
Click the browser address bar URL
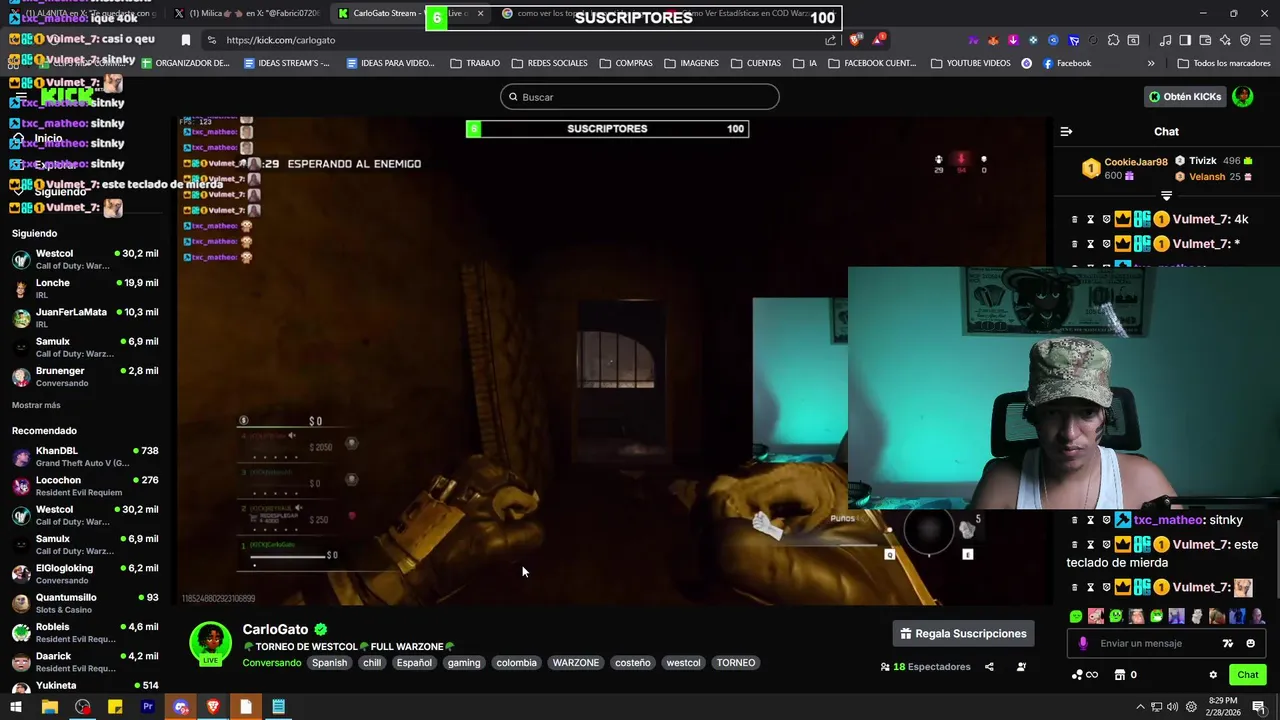tap(280, 40)
